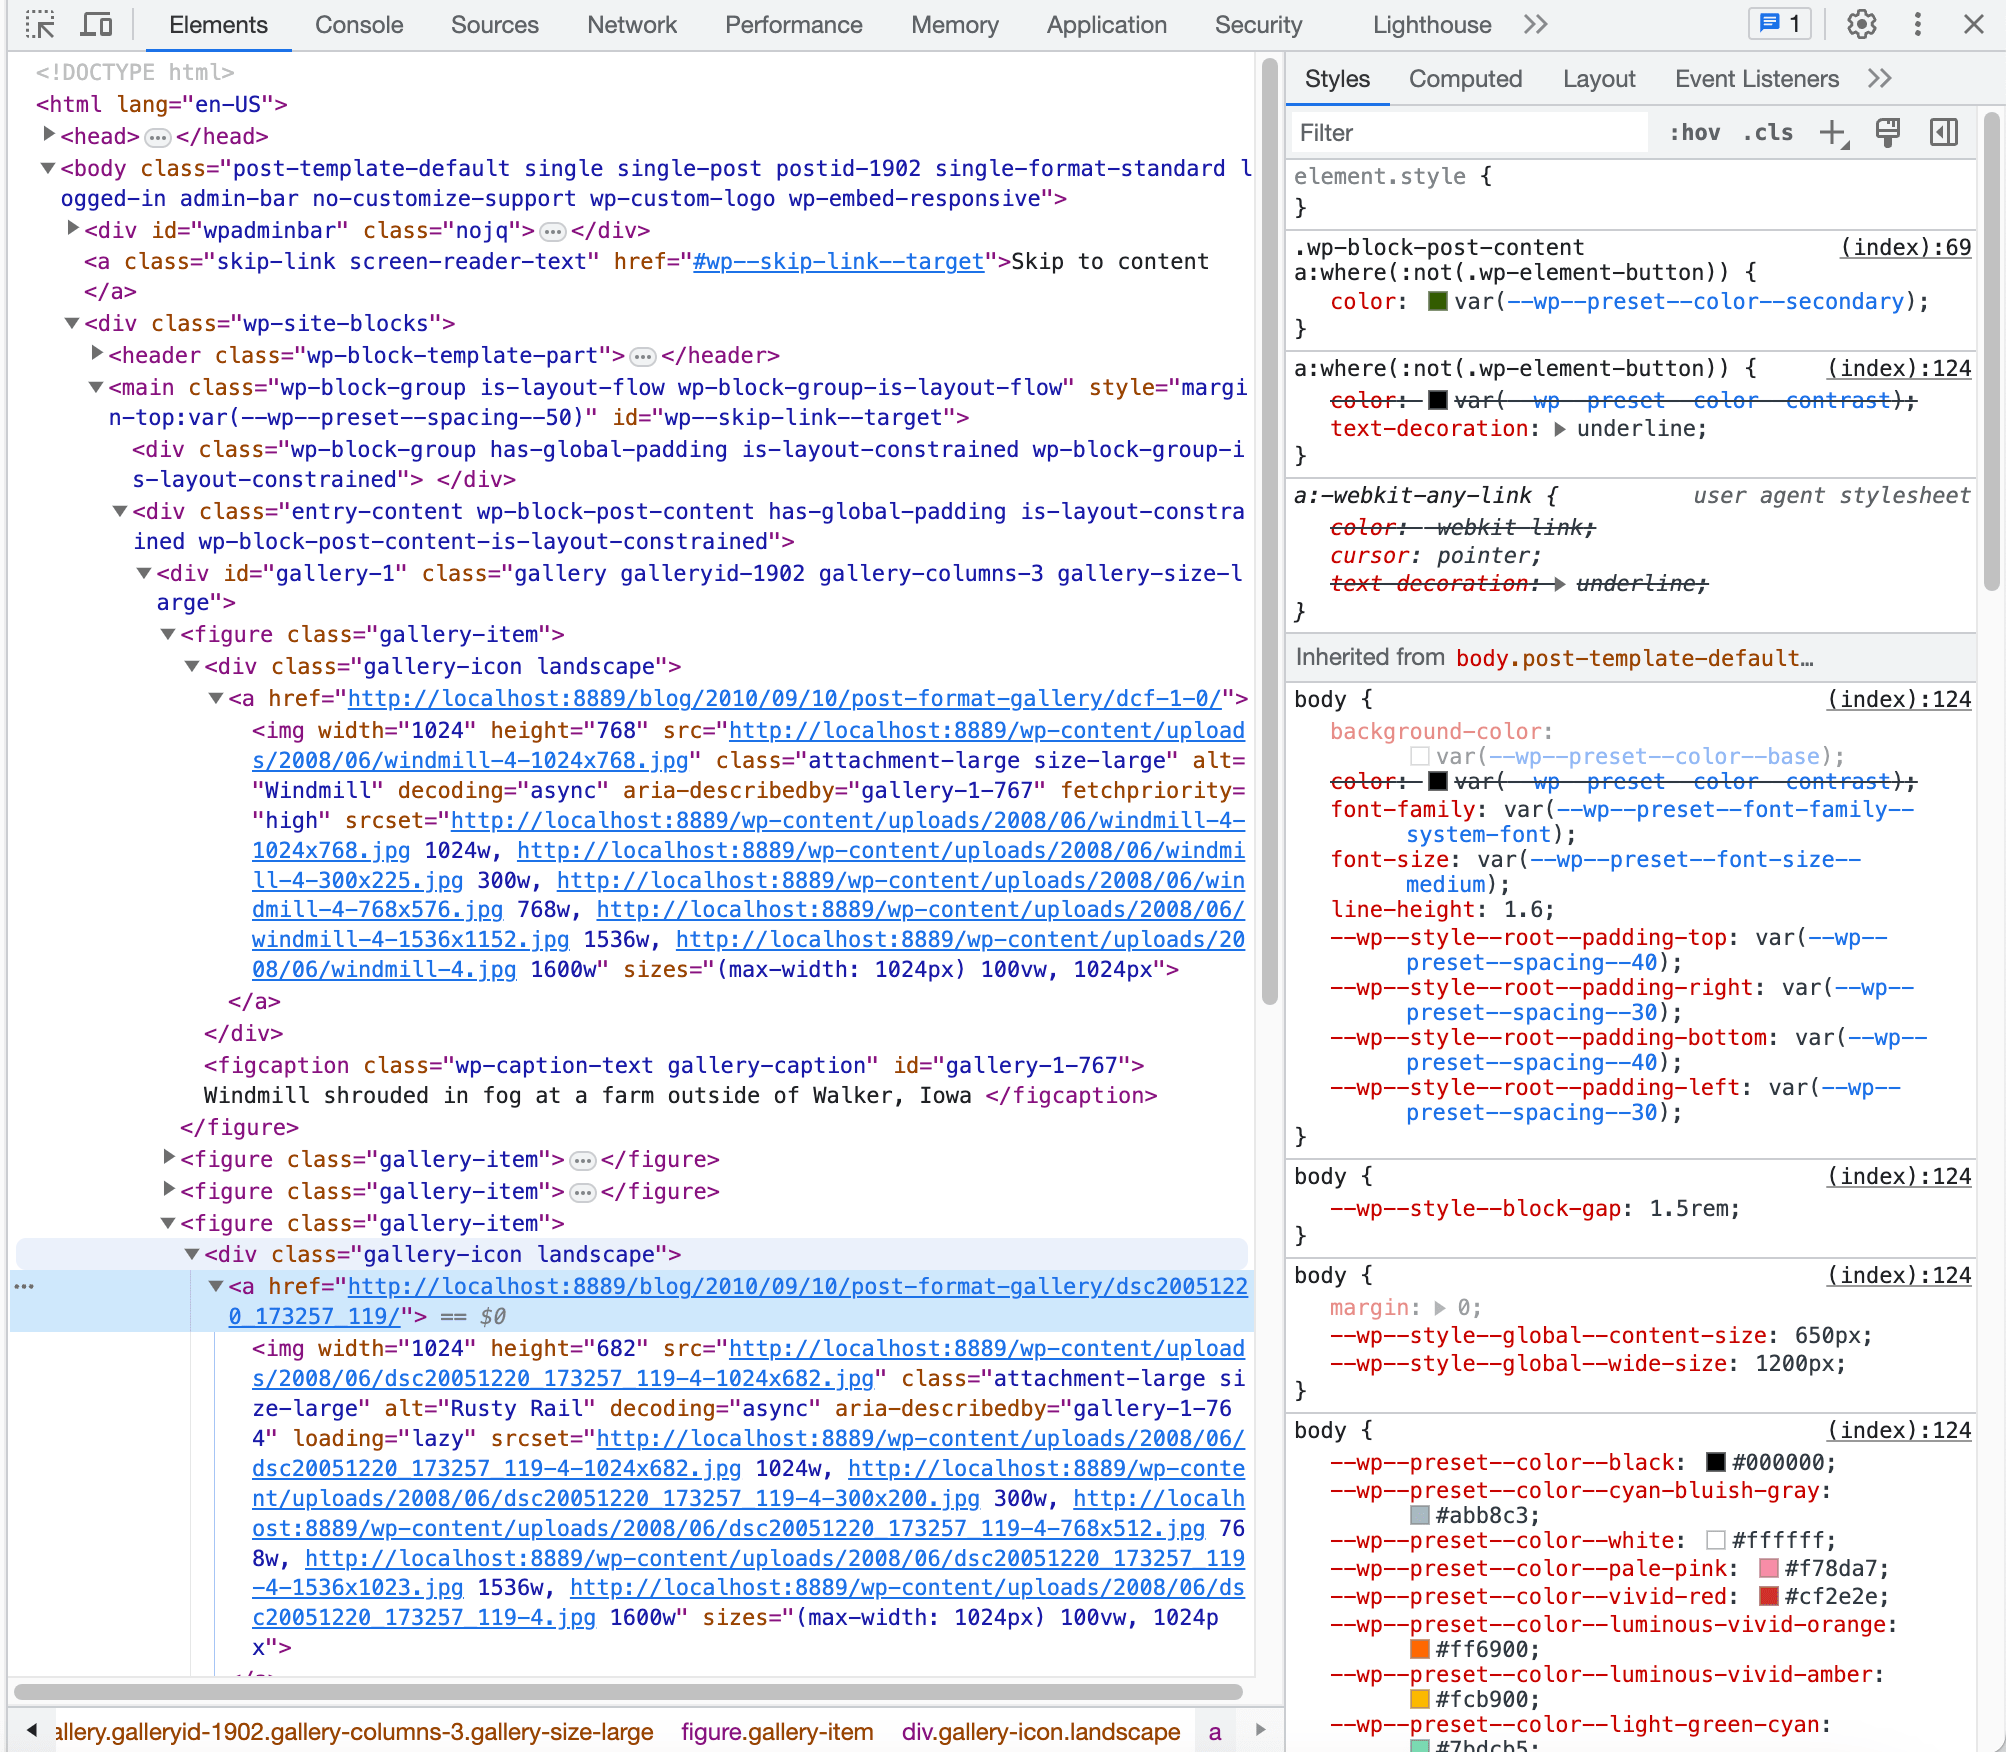
Task: Toggle computed styles sidebar icon
Action: 1943,133
